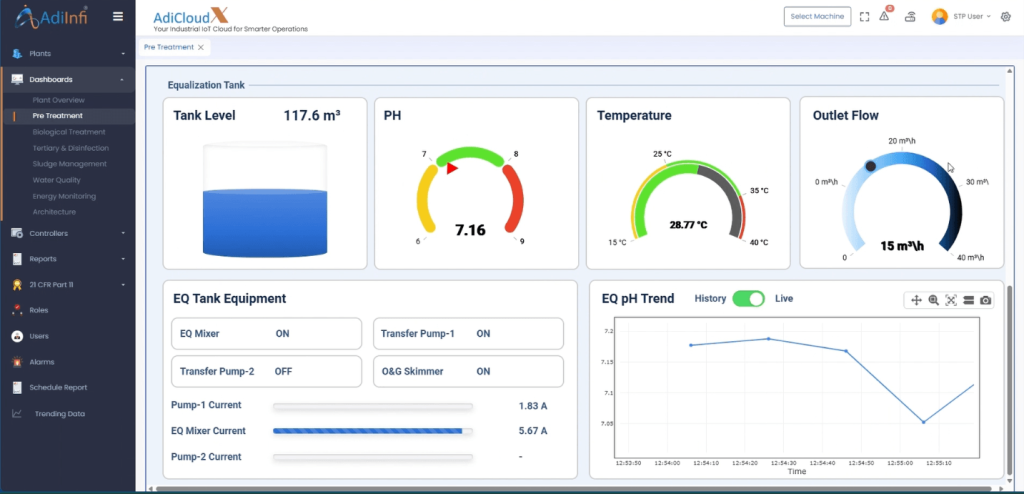Collapse the Dashboards menu chevron
The width and height of the screenshot is (1024, 494).
point(121,79)
